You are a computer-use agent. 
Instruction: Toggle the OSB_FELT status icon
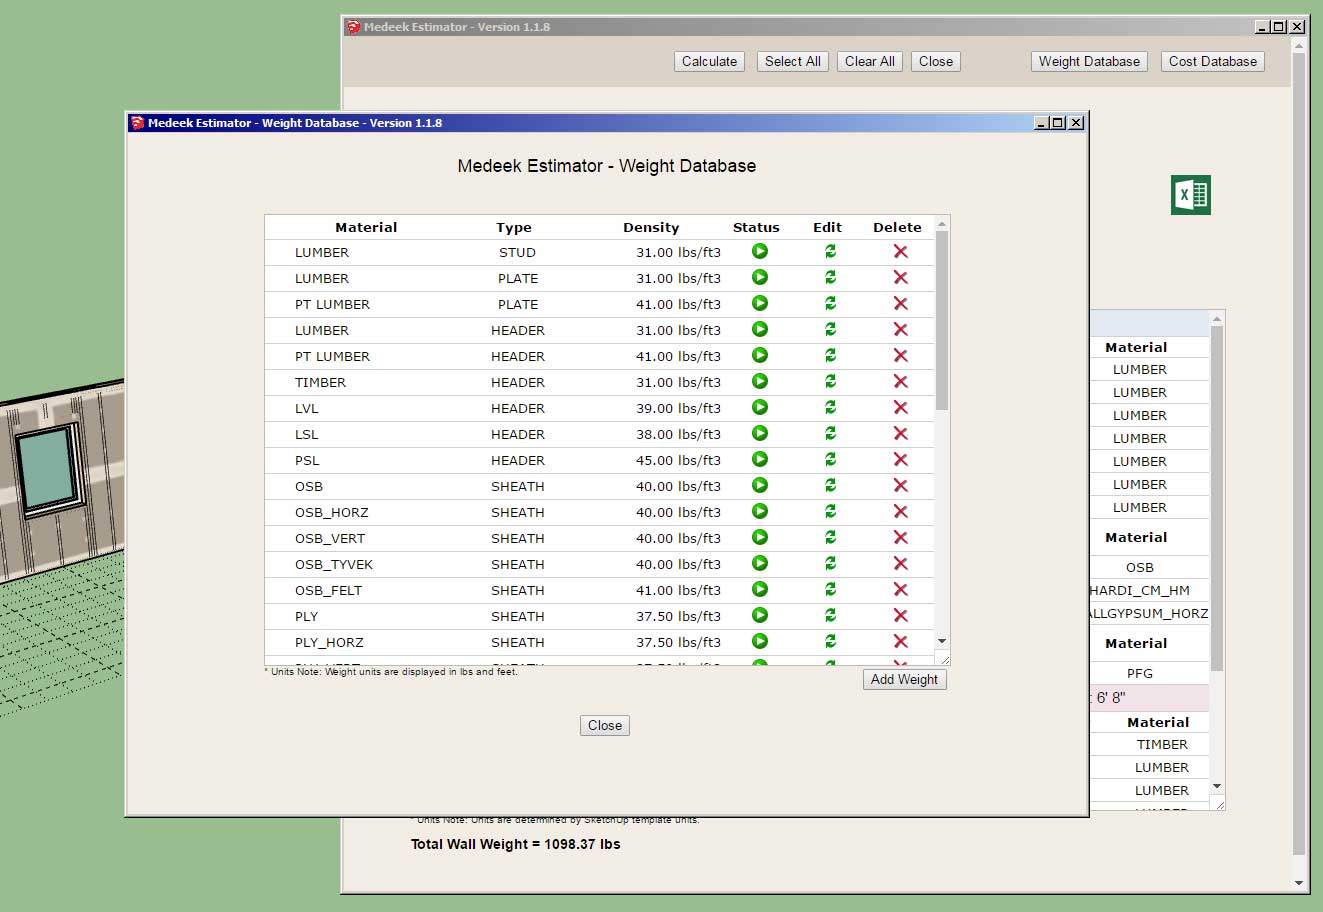760,590
